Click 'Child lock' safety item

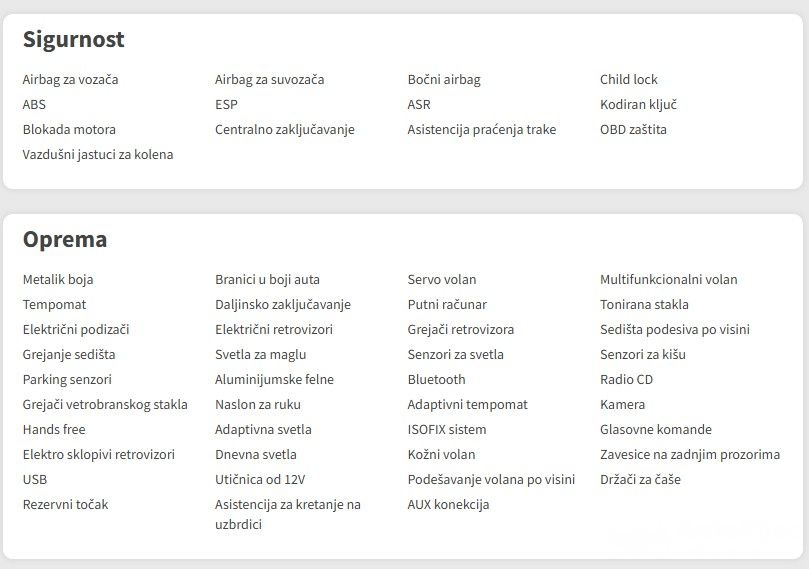pyautogui.click(x=629, y=80)
